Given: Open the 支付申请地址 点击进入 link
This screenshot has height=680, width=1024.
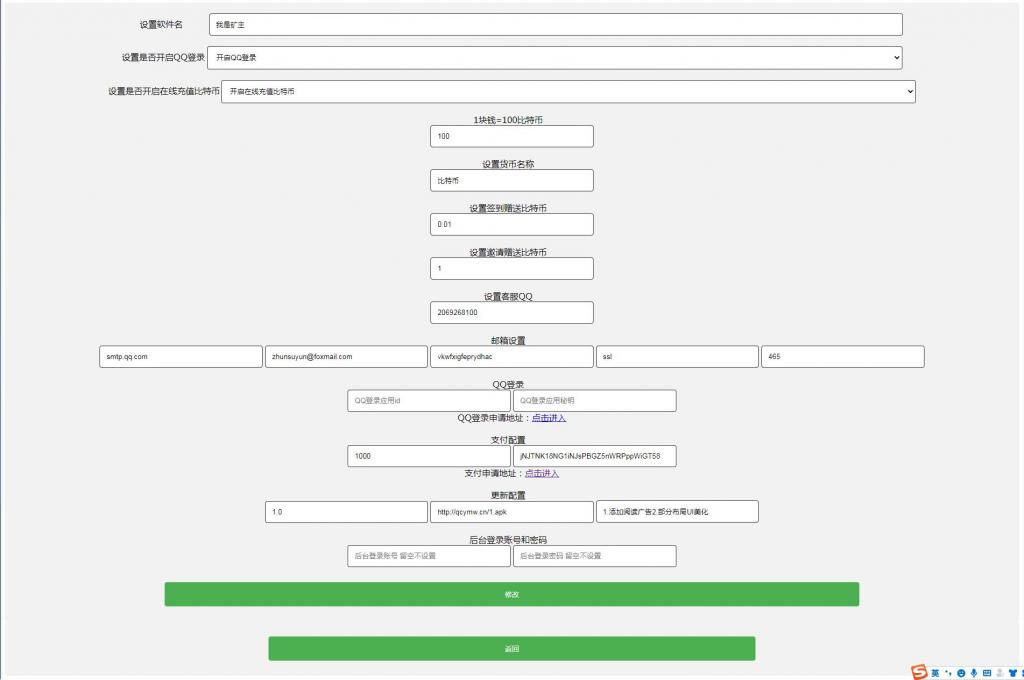Looking at the screenshot, I should tap(541, 473).
